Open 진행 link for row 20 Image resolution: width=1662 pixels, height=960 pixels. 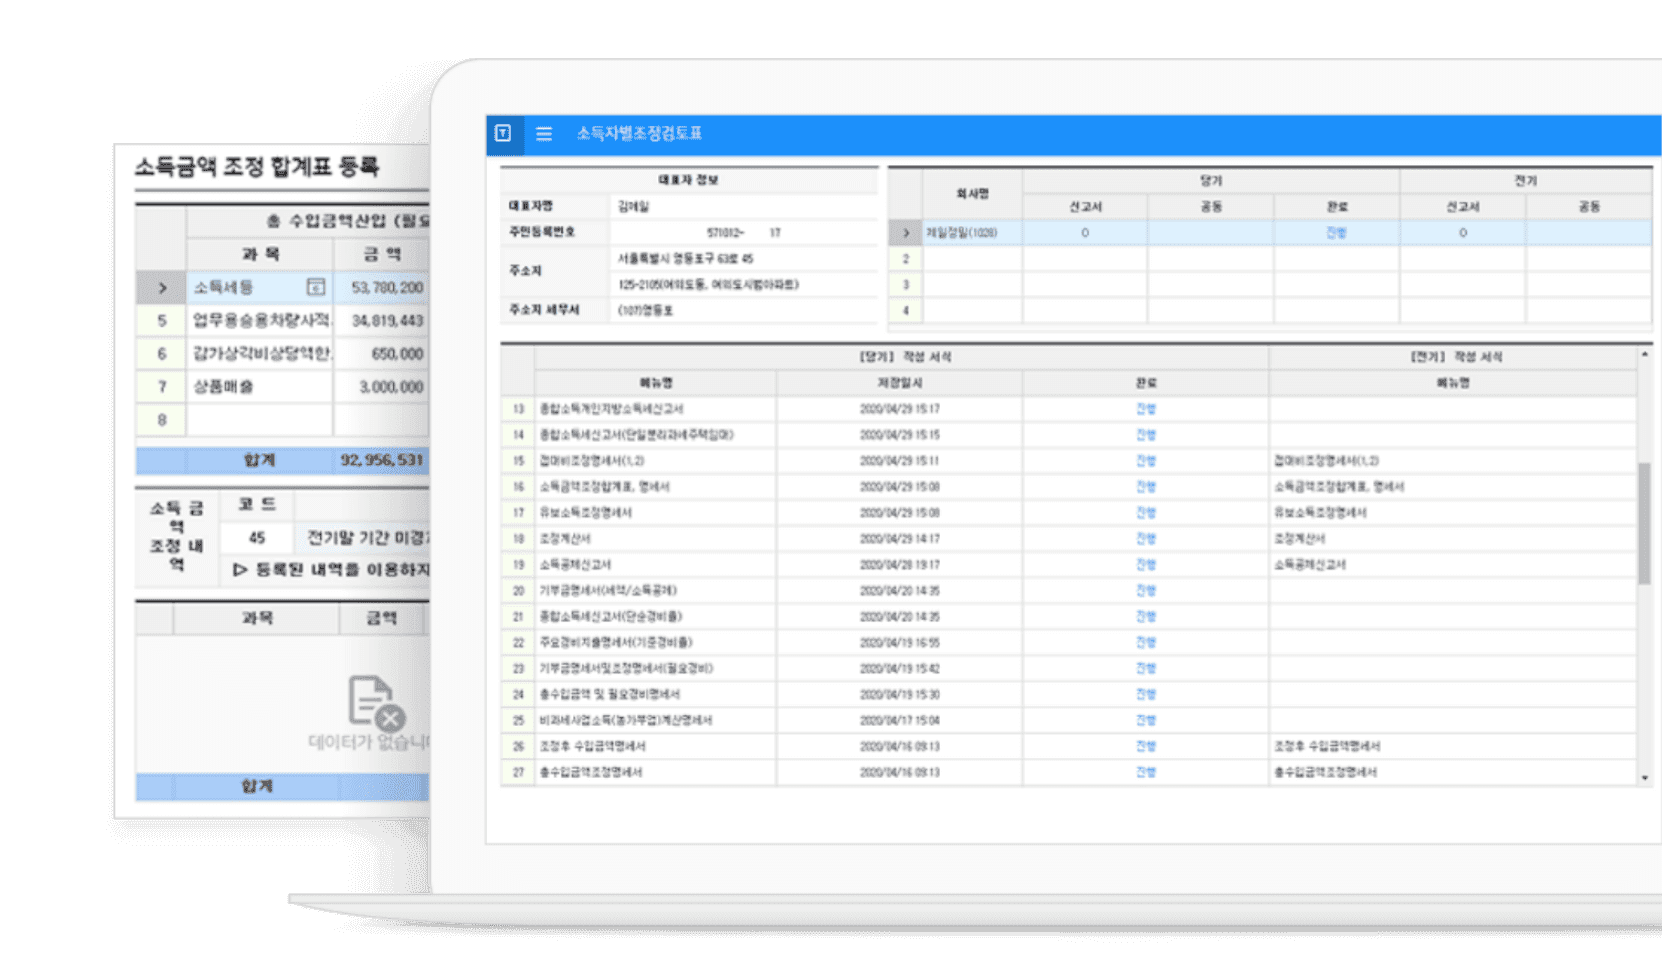(1145, 591)
